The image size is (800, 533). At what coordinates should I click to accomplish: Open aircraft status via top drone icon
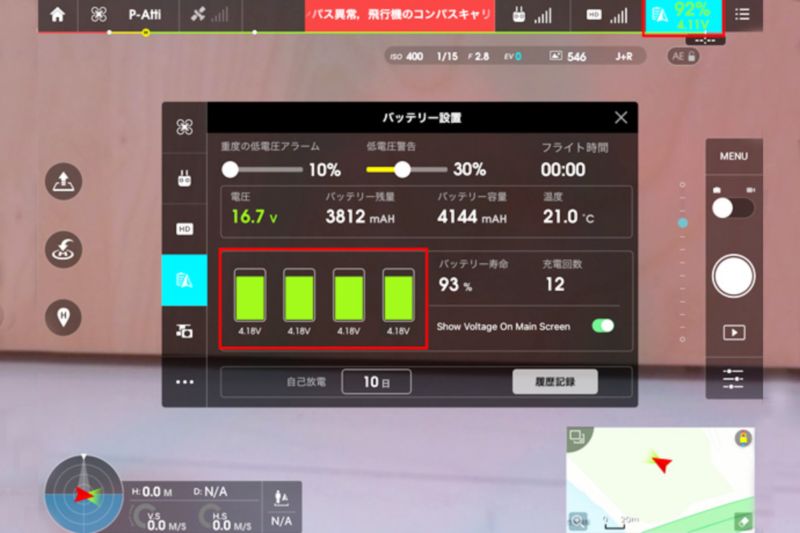click(x=98, y=15)
